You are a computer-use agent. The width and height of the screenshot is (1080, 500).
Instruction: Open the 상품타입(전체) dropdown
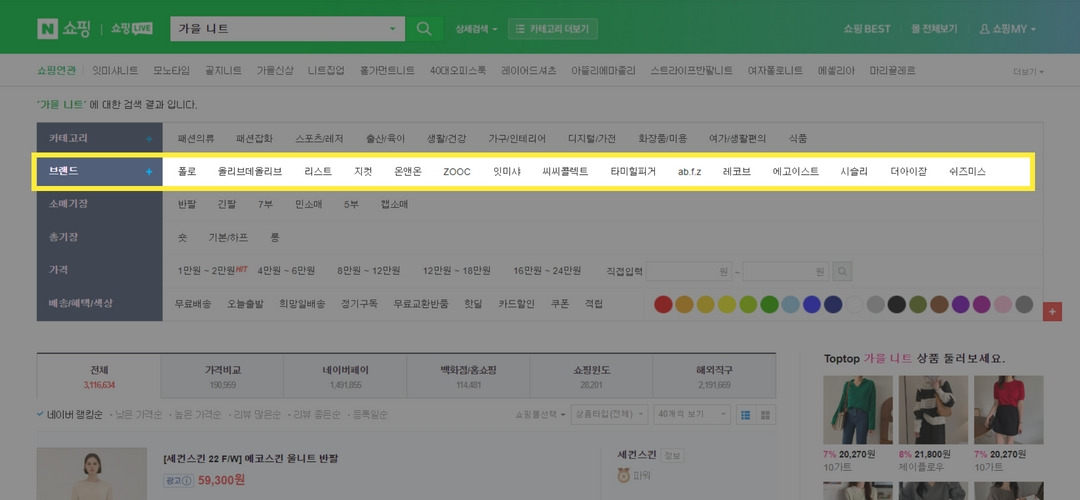[610, 415]
